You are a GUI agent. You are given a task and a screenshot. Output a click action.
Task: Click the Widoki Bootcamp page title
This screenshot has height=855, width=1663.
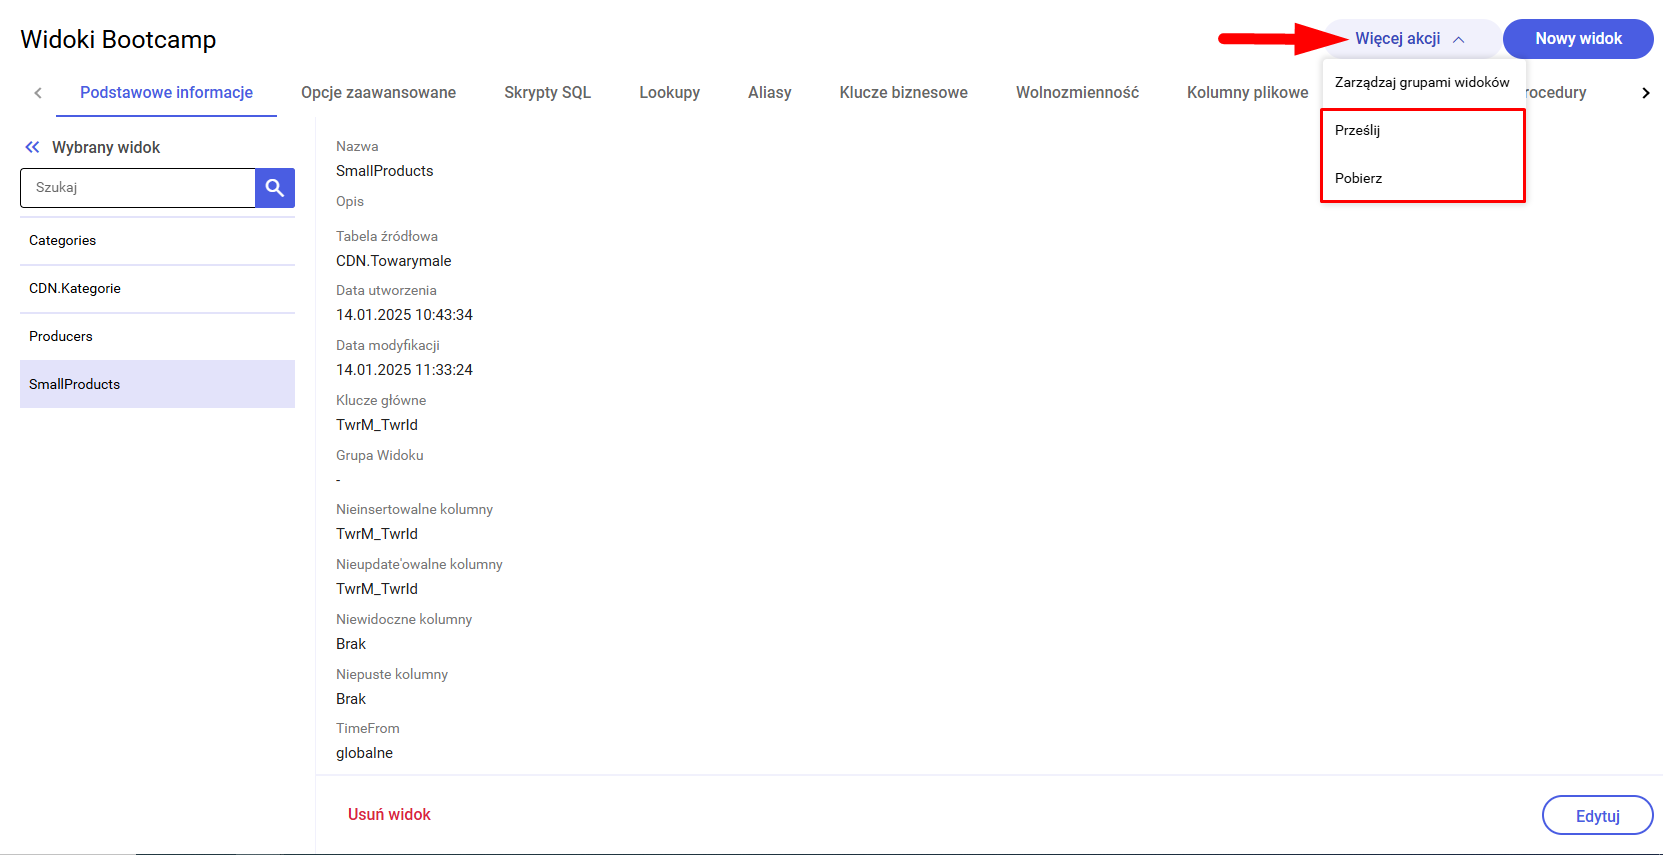(118, 39)
